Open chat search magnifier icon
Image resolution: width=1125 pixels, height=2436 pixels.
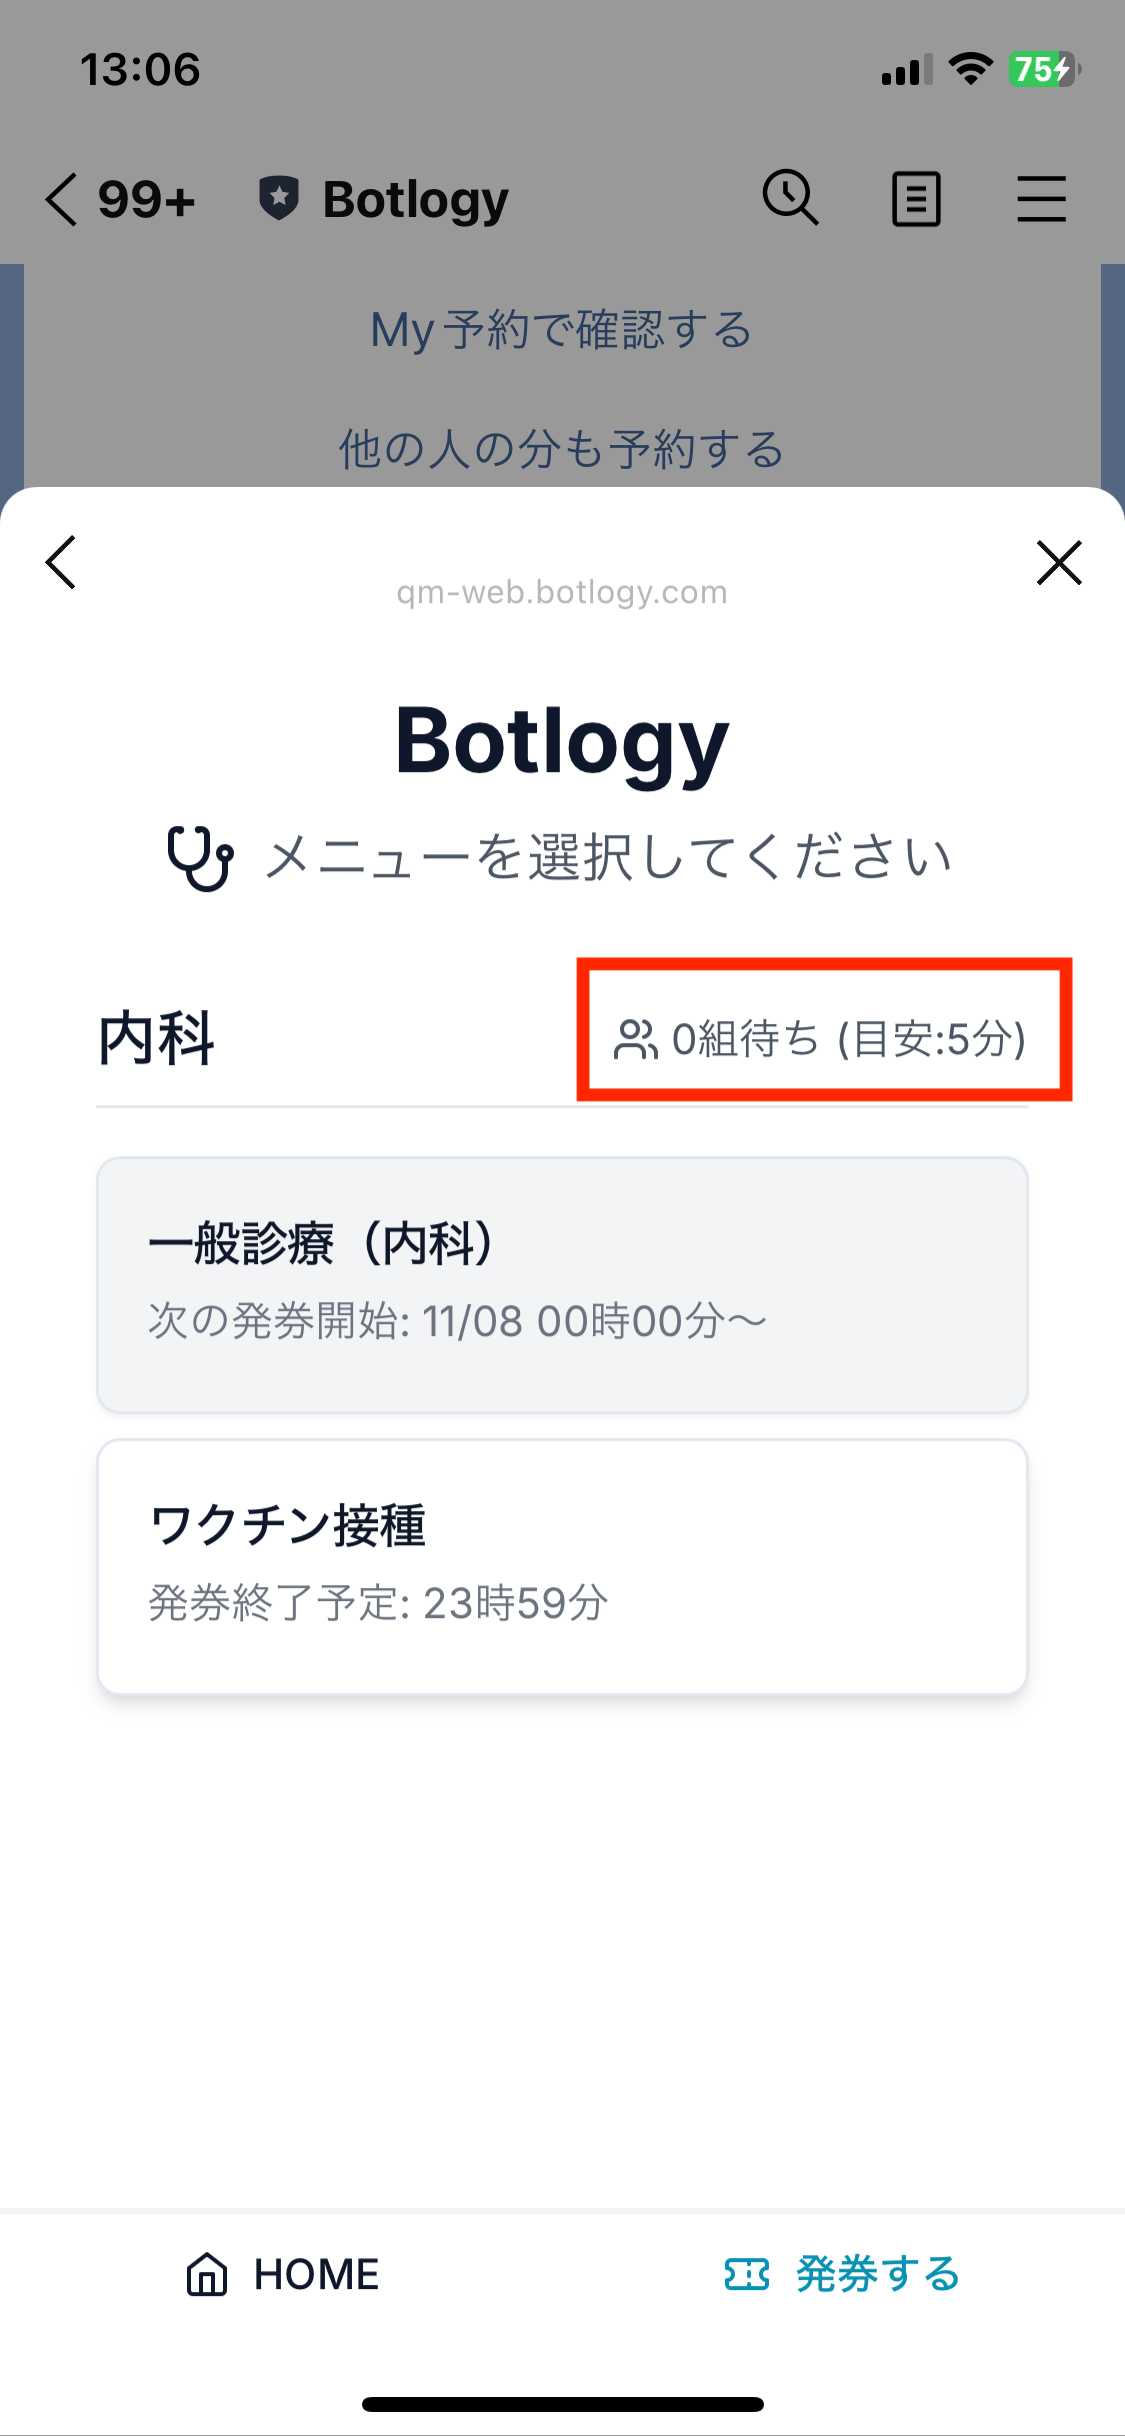pyautogui.click(x=790, y=197)
